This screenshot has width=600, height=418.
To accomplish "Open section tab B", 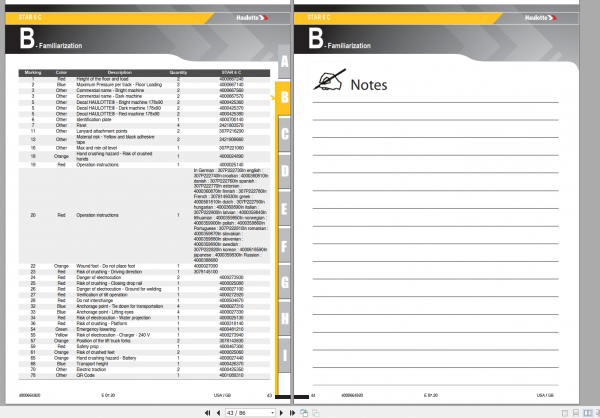I will [x=284, y=98].
